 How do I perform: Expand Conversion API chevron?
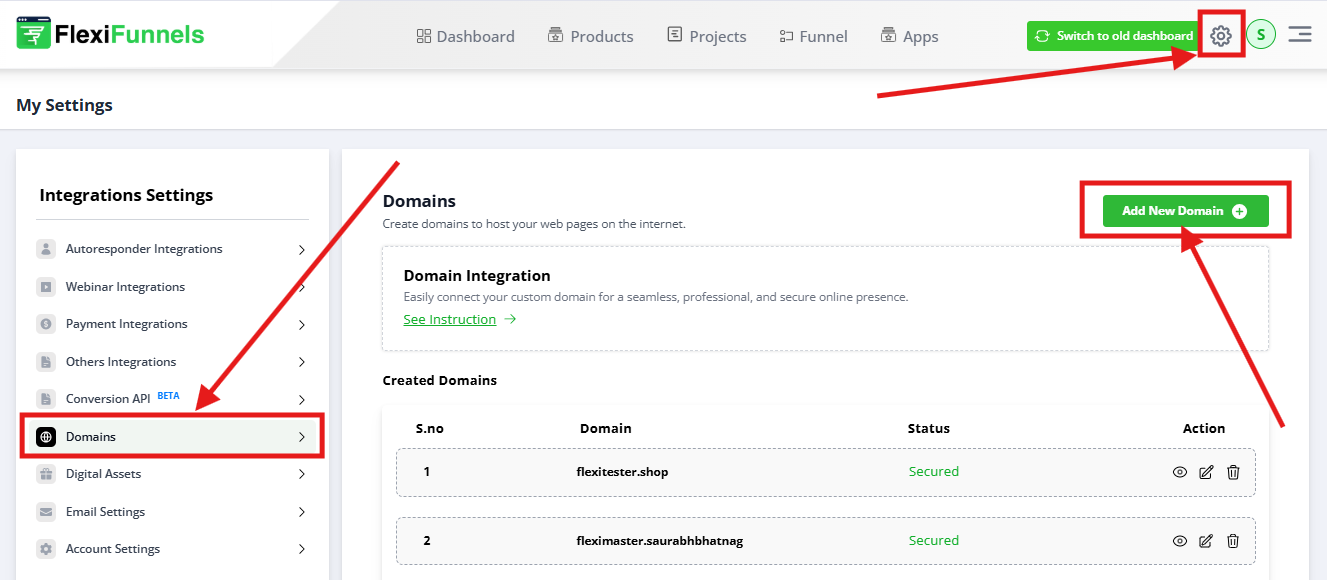pos(302,400)
